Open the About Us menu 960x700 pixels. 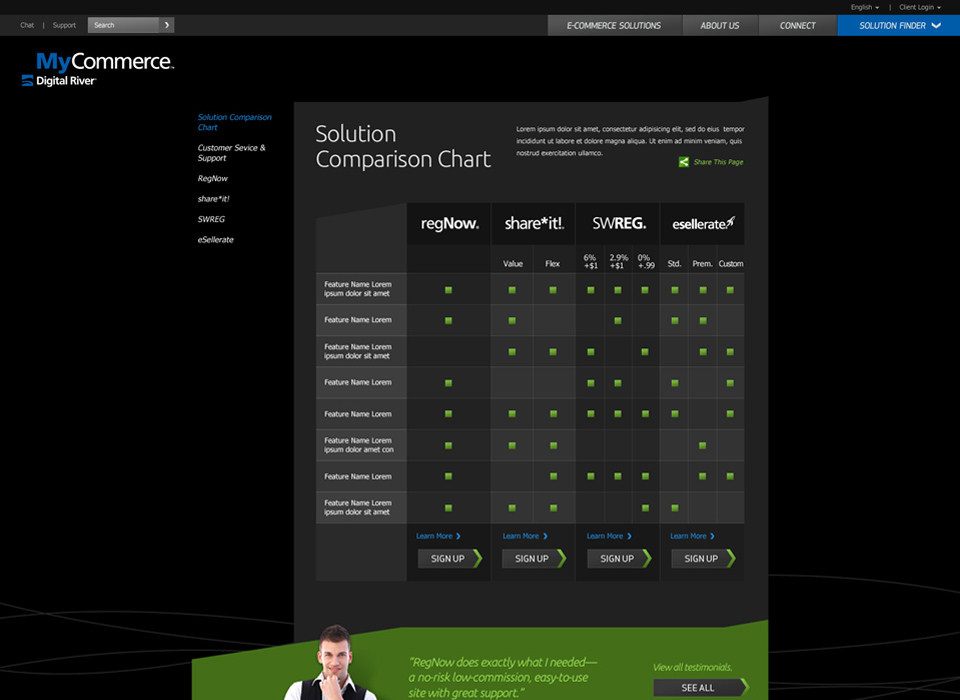pyautogui.click(x=720, y=26)
